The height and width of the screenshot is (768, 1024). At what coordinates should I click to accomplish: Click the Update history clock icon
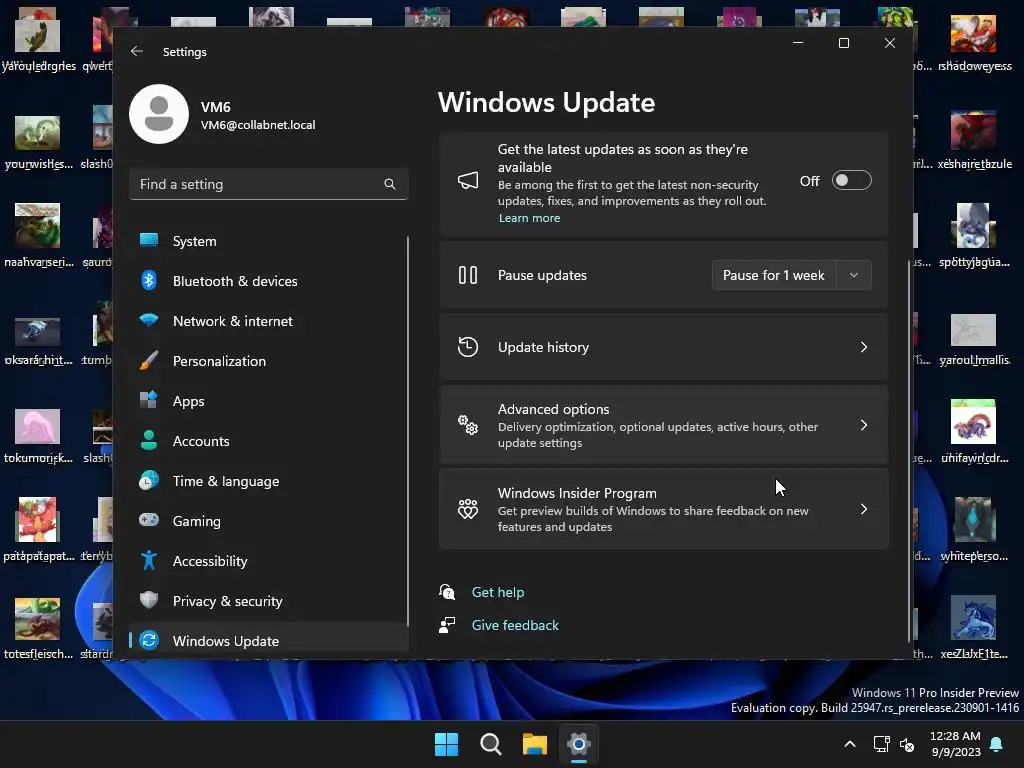[x=468, y=347]
